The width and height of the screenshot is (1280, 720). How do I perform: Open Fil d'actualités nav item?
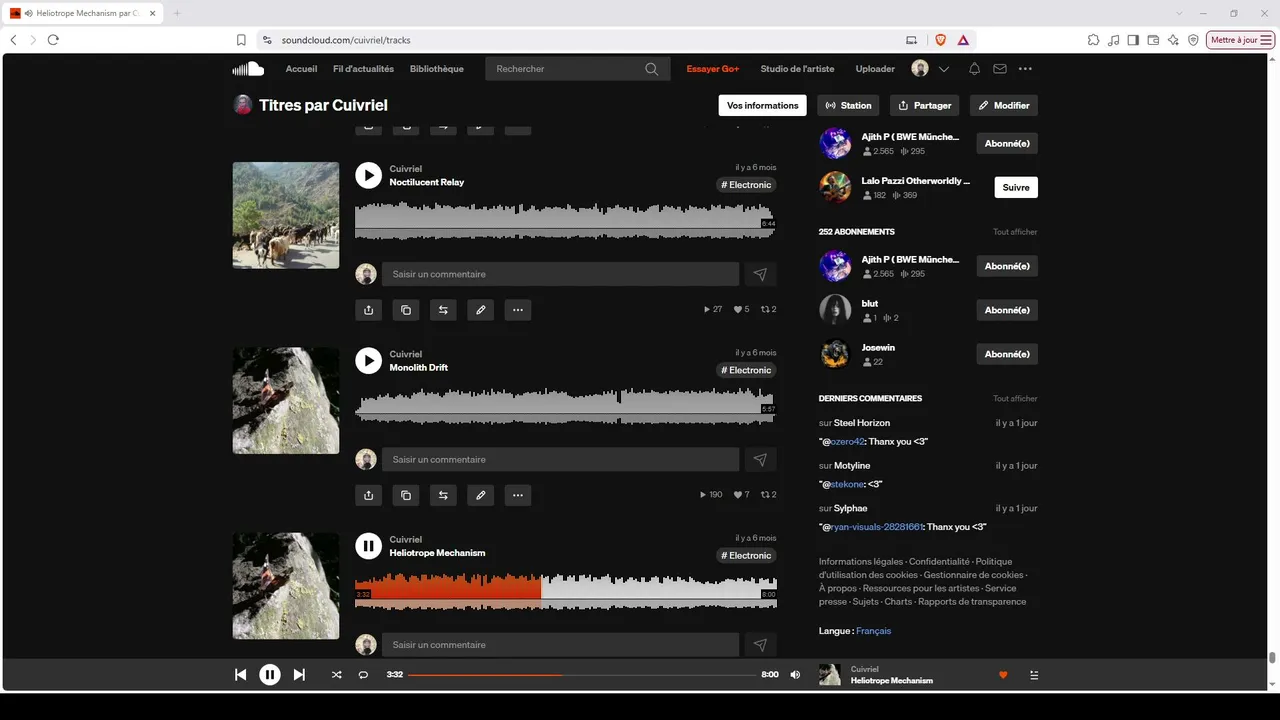[x=363, y=69]
